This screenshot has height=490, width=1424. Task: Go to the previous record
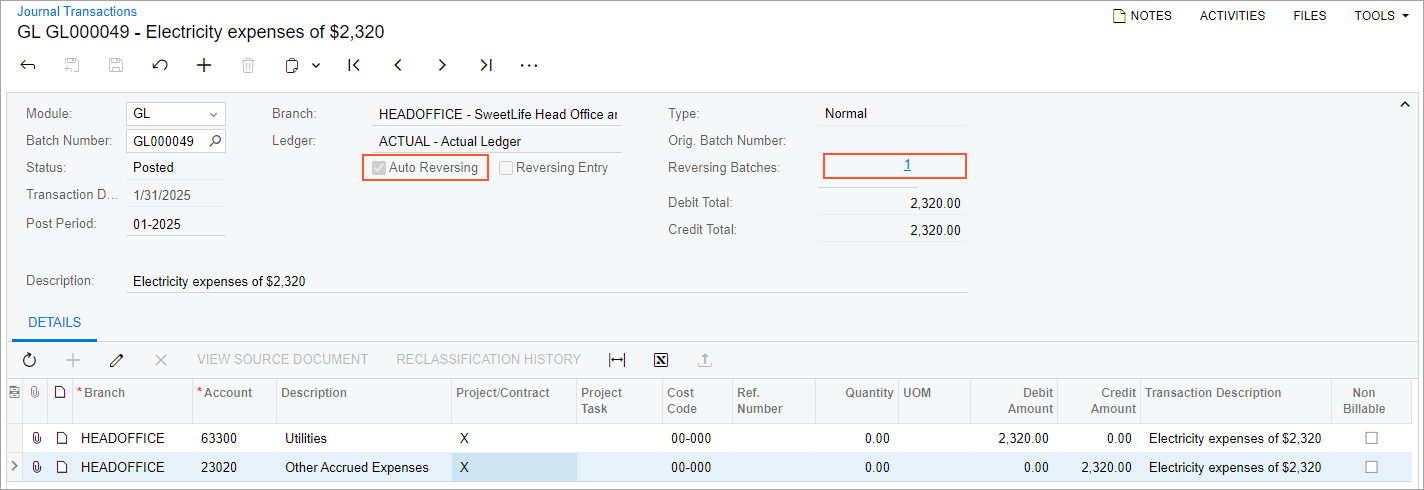(398, 65)
